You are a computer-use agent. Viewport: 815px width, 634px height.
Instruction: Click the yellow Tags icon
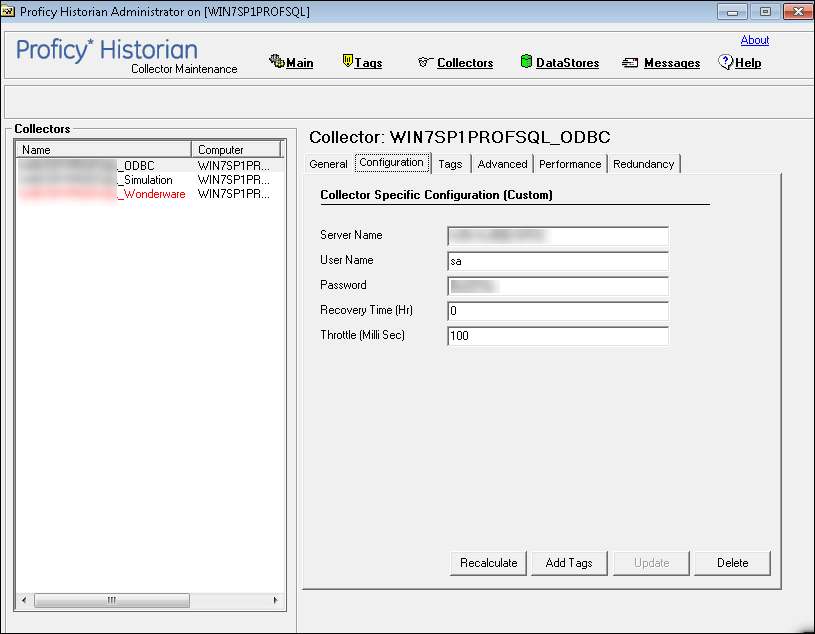point(348,61)
